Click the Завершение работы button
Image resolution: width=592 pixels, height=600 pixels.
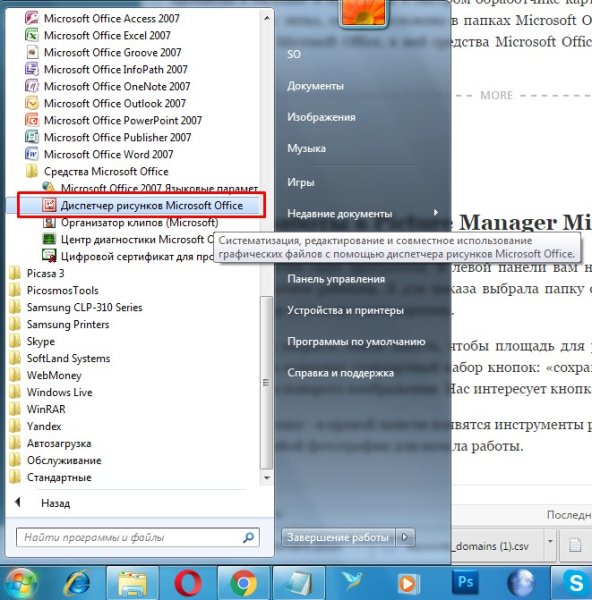tap(338, 537)
